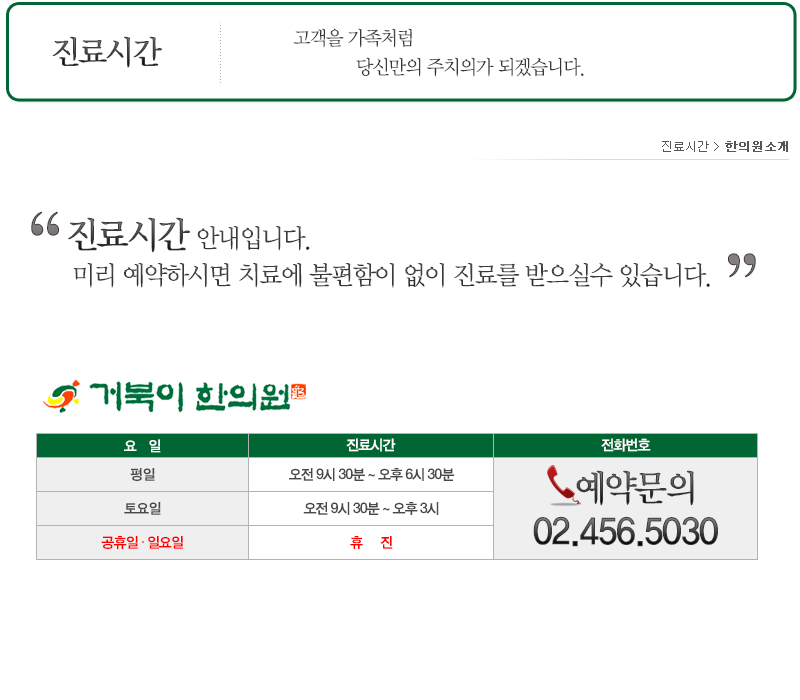This screenshot has width=800, height=700.
Task: Click the 진료시간 안내입니다. heading
Action: coord(189,235)
